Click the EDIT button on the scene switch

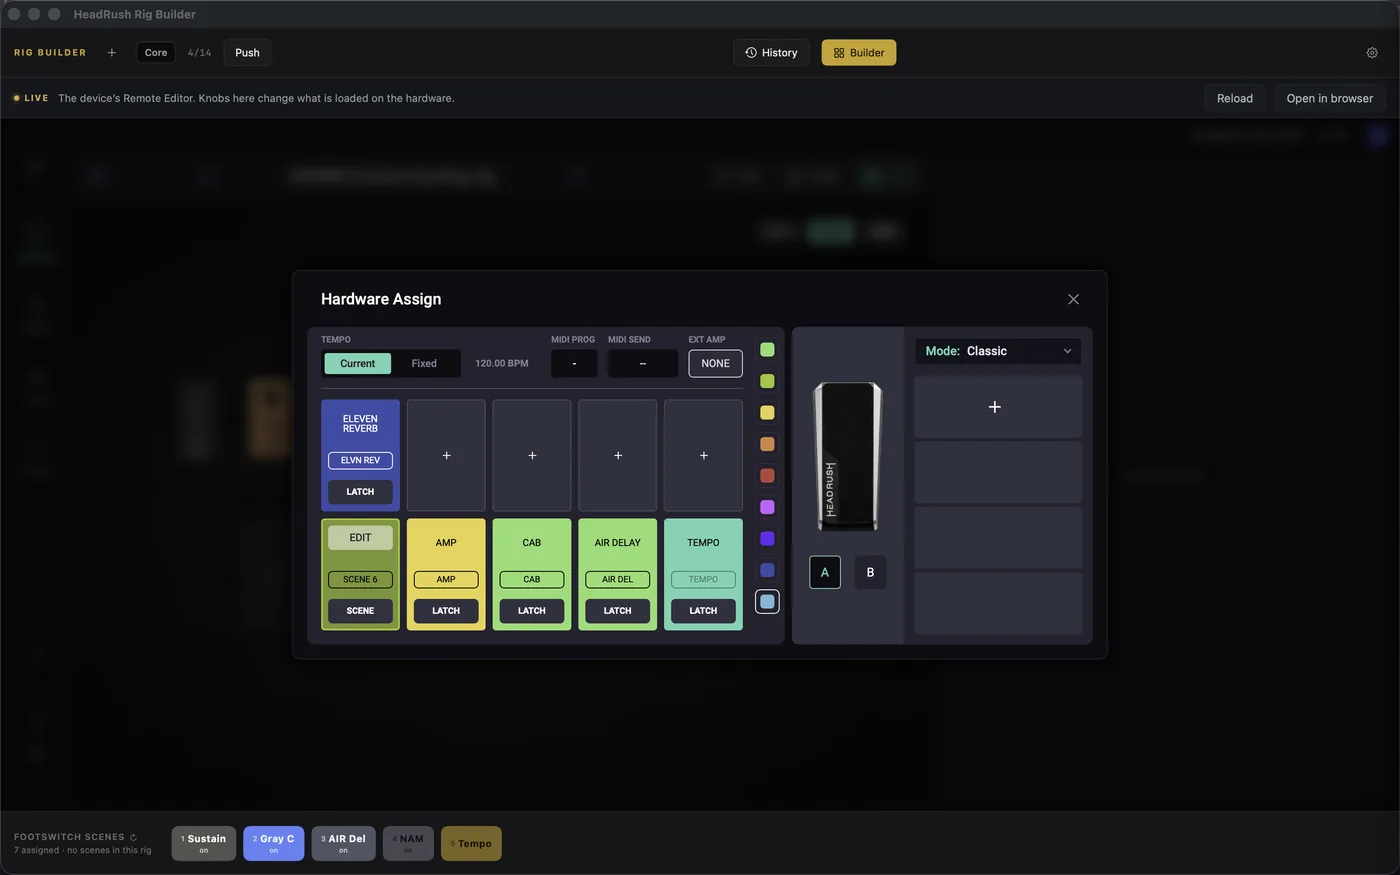coord(360,538)
